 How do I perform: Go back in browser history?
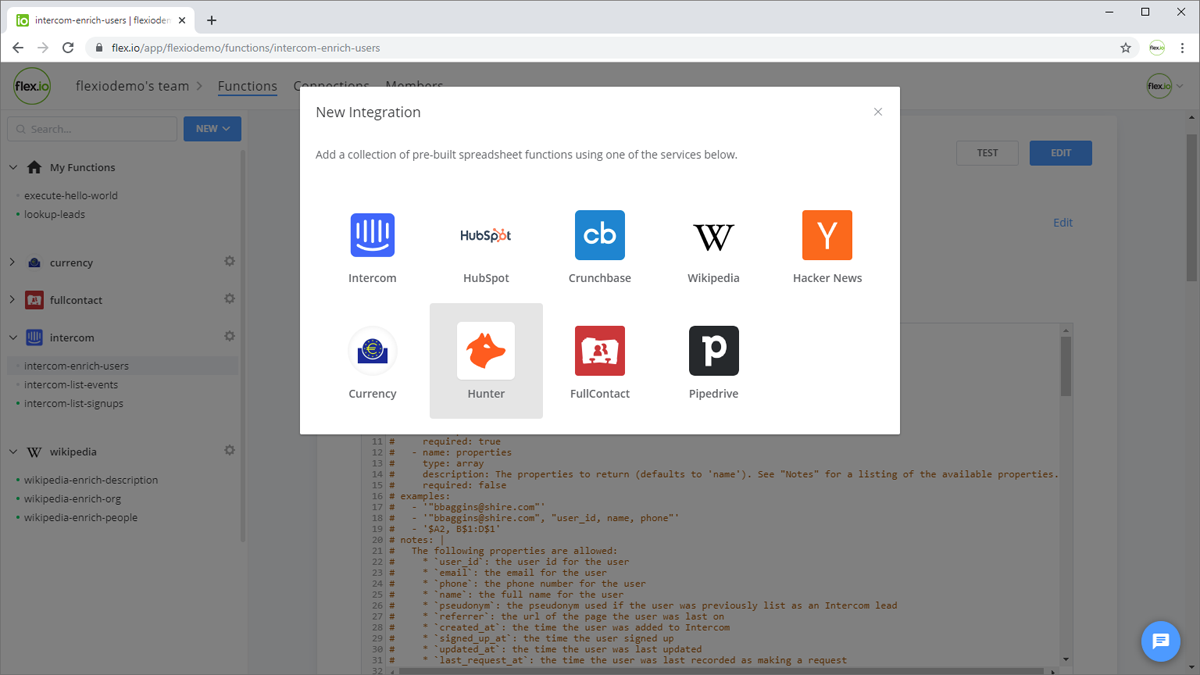[x=18, y=47]
